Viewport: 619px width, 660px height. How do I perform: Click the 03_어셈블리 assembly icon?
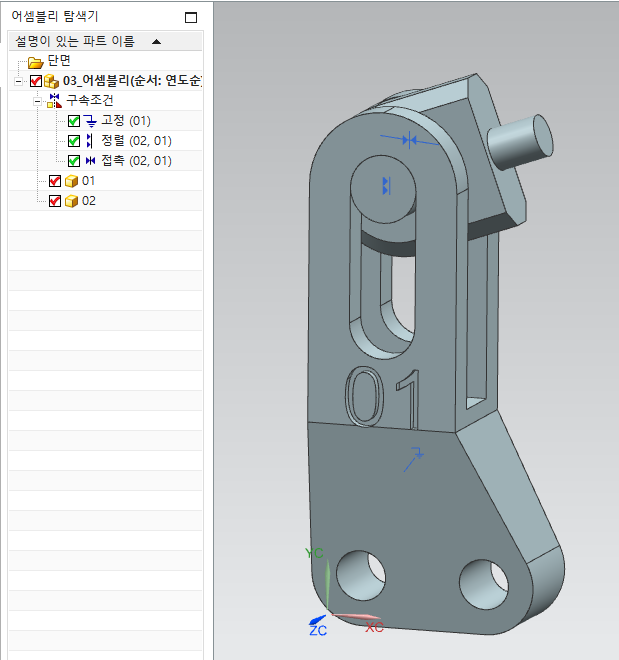click(x=50, y=81)
